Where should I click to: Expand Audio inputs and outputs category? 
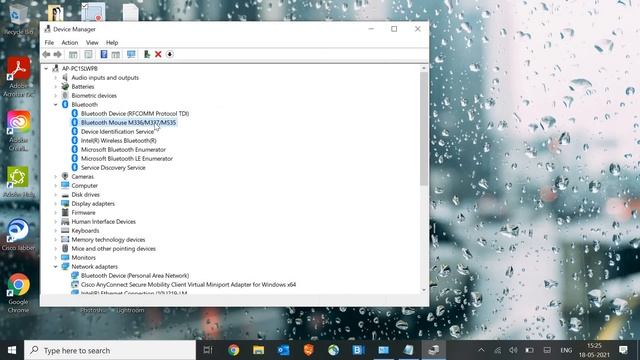(x=56, y=78)
